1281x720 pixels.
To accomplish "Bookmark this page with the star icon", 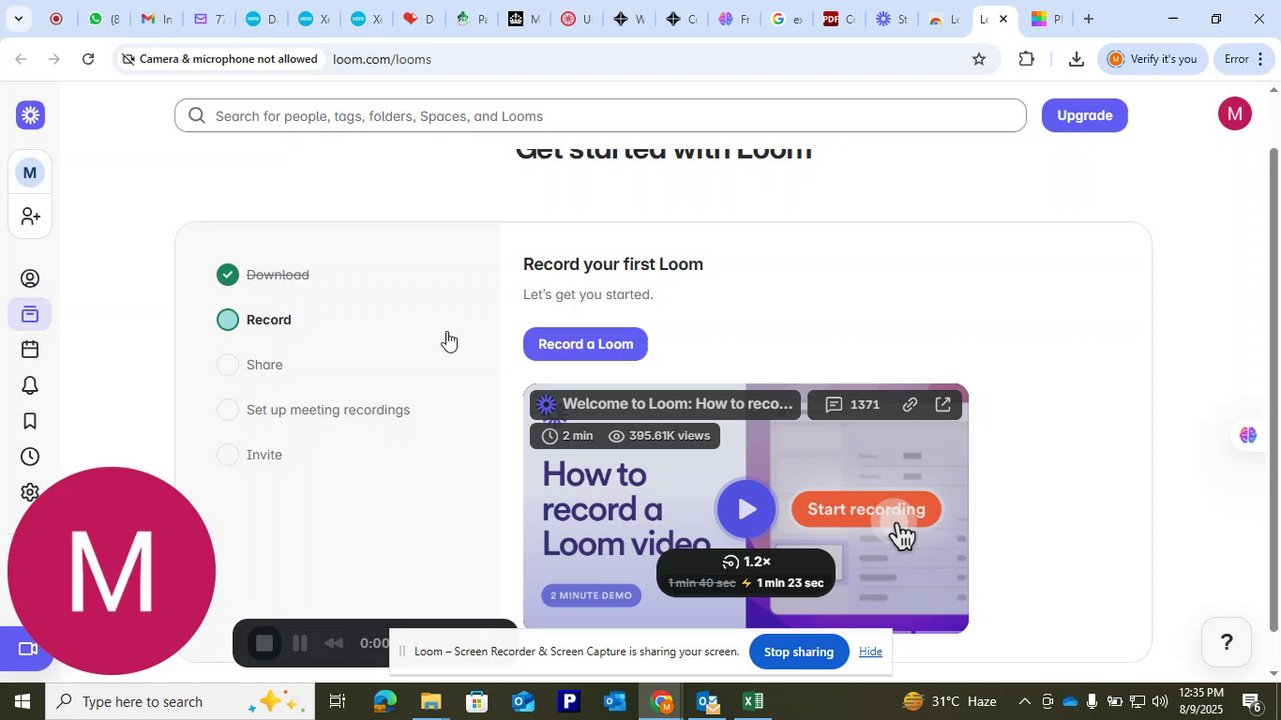I will (x=979, y=59).
